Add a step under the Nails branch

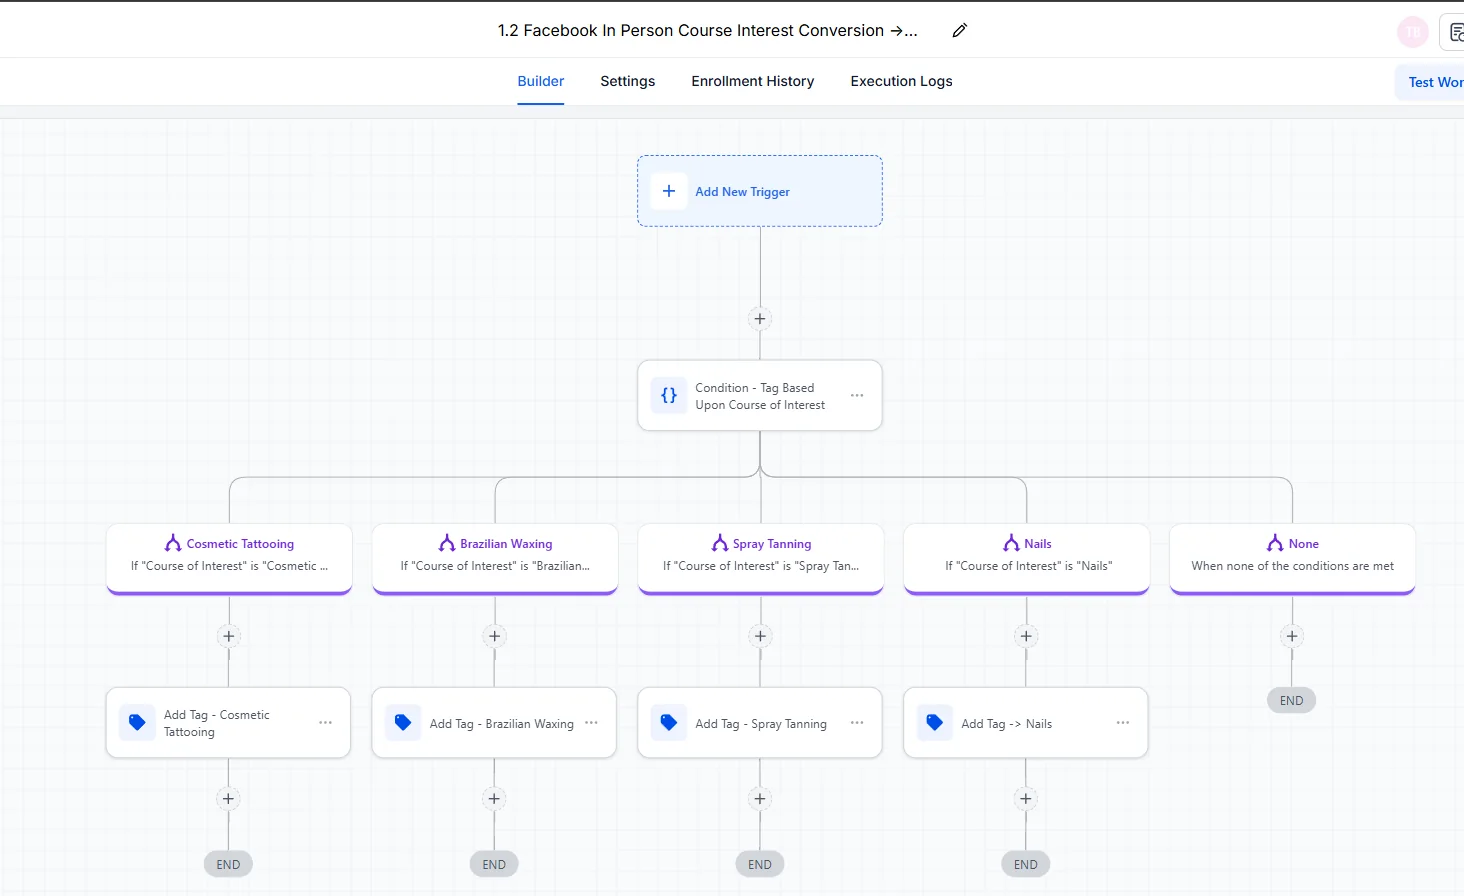tap(1026, 636)
